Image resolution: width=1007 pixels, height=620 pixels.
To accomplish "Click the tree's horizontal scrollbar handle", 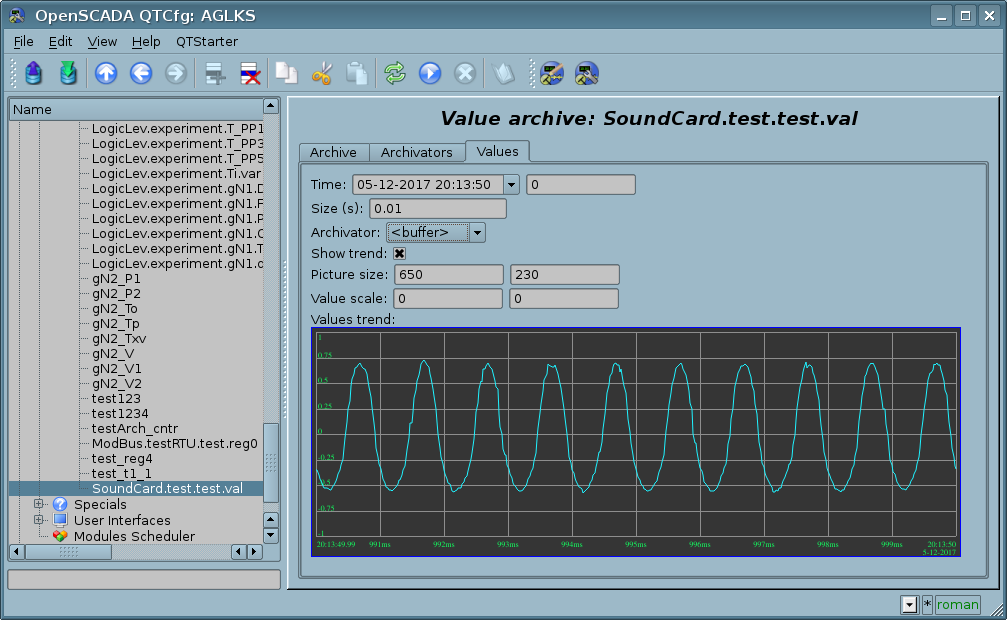I will pyautogui.click(x=69, y=552).
